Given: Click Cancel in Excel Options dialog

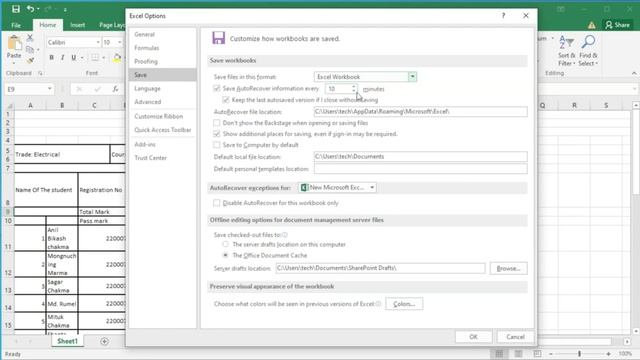Looking at the screenshot, I should point(515,337).
